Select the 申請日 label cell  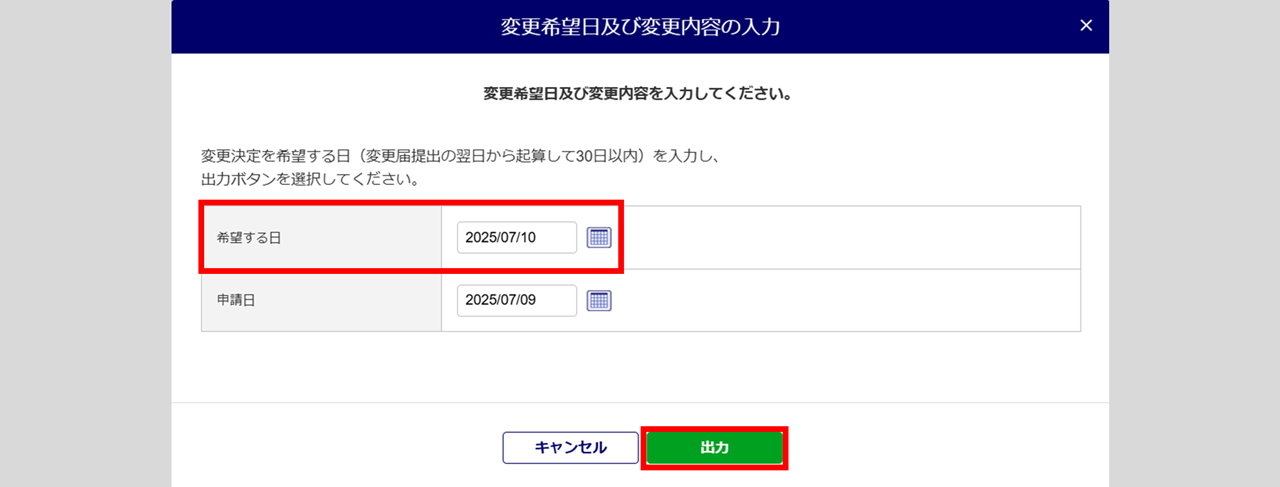[x=320, y=300]
